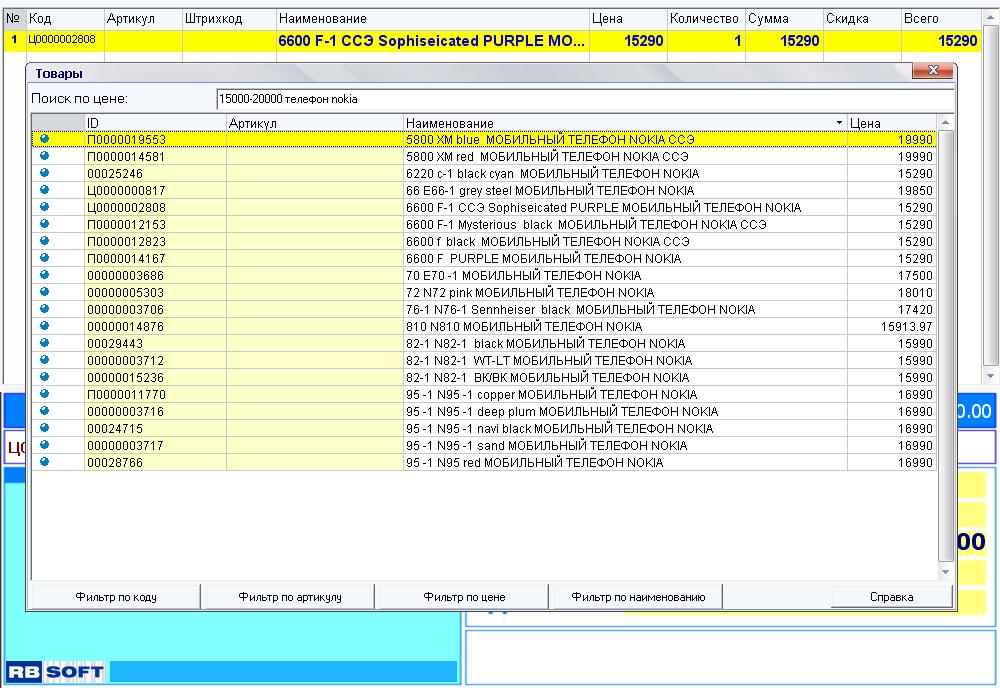
Task: Click the blue bullet icon beside 00000014876
Action: (x=44, y=326)
